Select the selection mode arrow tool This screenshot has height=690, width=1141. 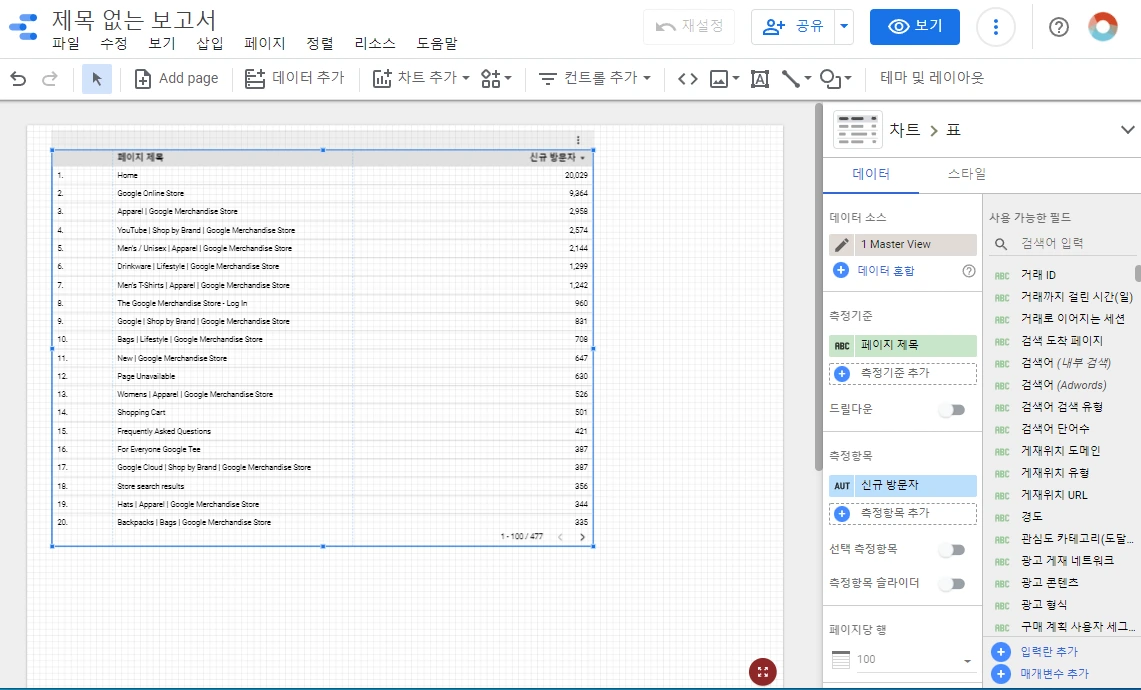(97, 79)
